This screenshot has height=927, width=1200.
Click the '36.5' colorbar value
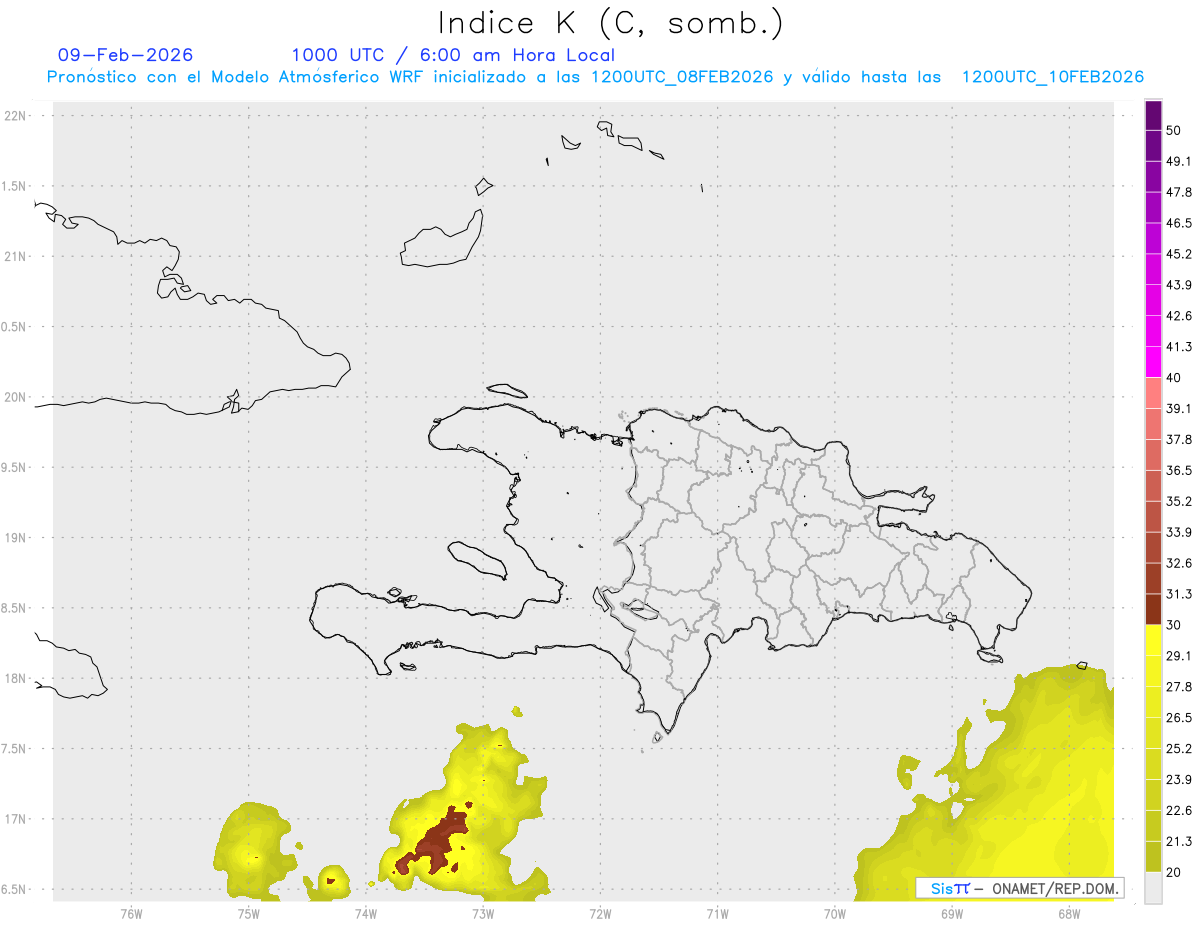coord(1179,470)
